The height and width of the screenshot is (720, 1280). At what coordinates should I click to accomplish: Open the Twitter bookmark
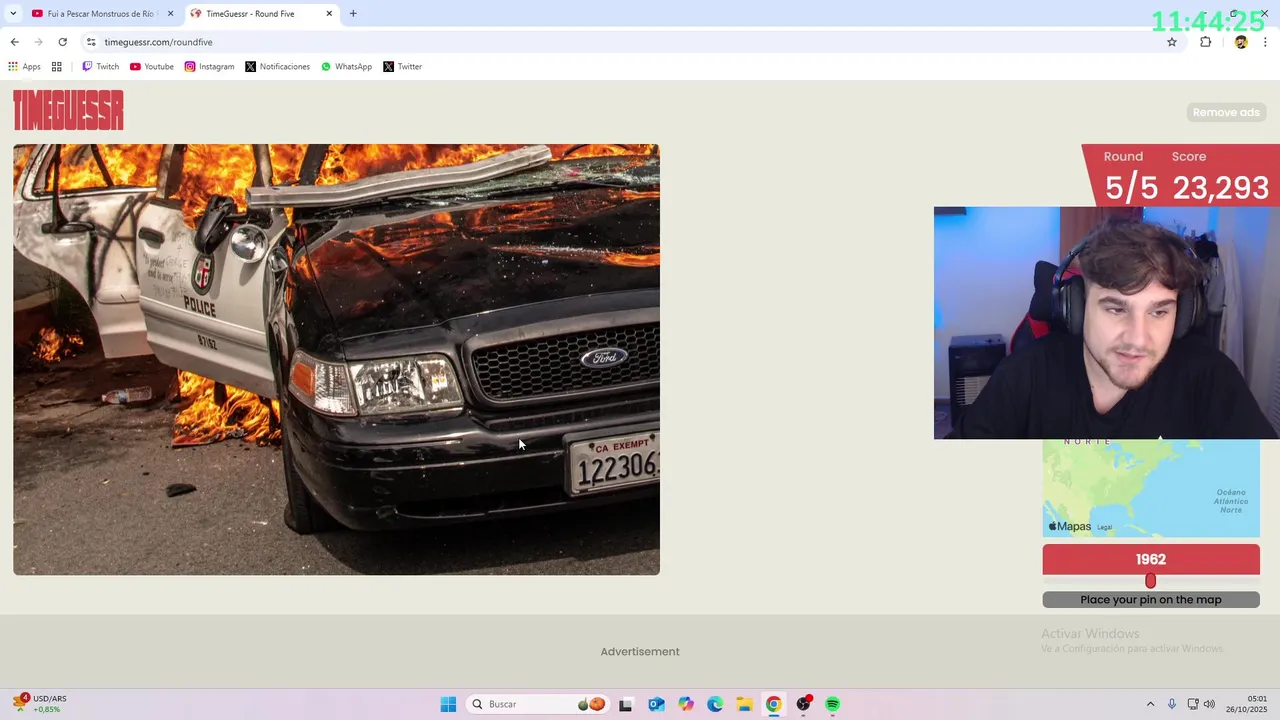point(403,67)
